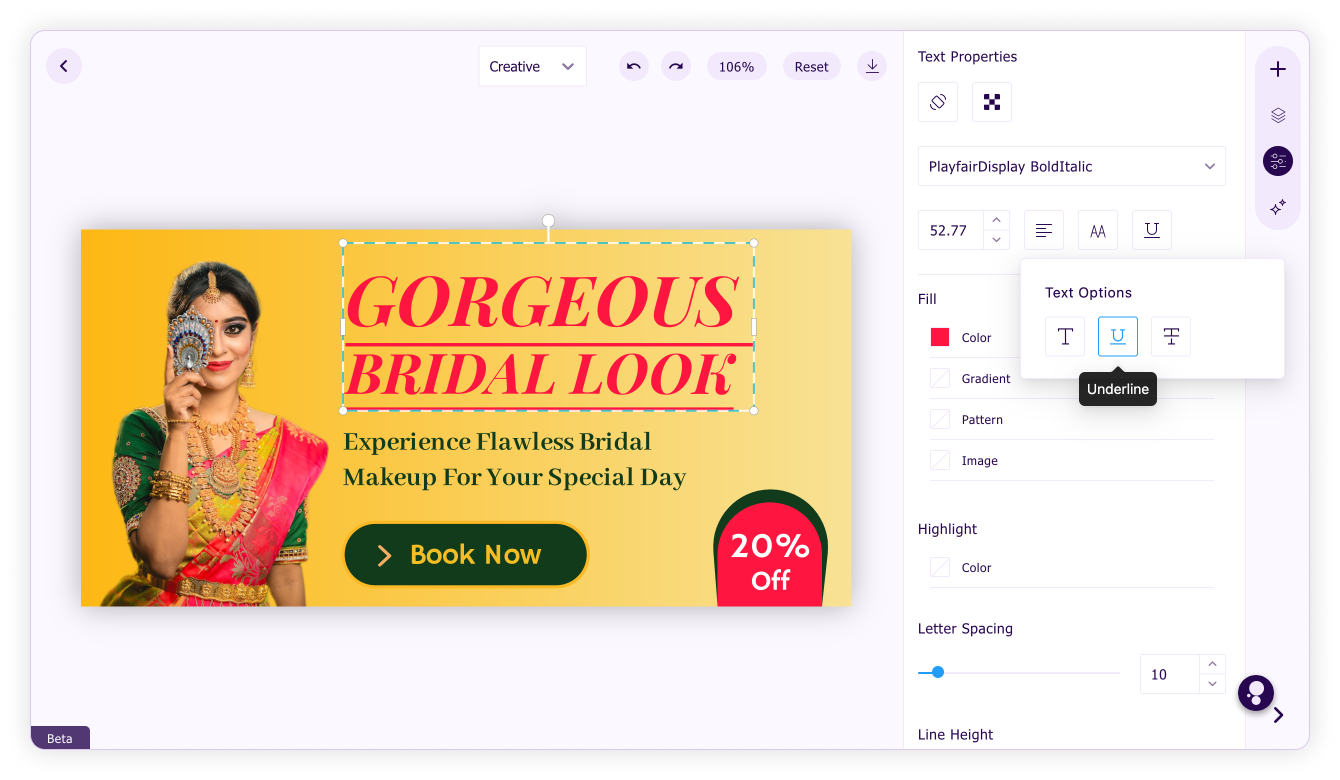Enable the Pattern fill option

[x=940, y=419]
